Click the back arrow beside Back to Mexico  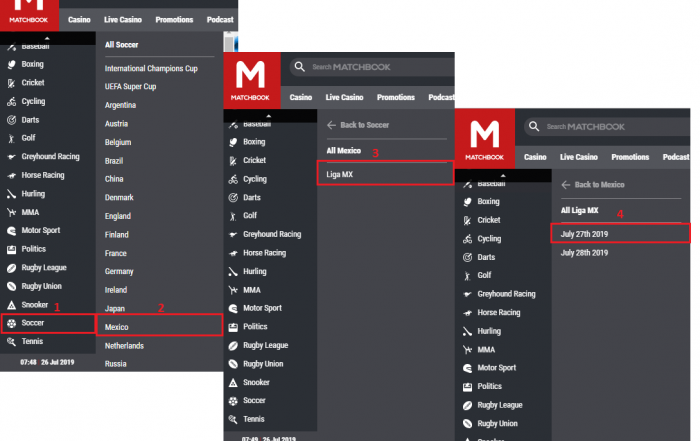(x=566, y=185)
